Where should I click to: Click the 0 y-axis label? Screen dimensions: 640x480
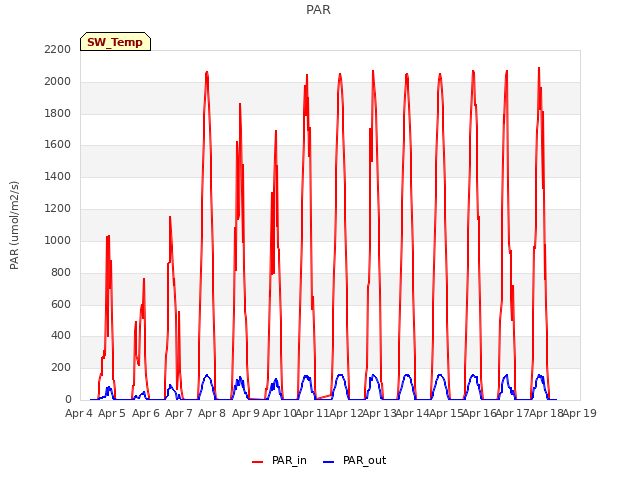(x=68, y=399)
